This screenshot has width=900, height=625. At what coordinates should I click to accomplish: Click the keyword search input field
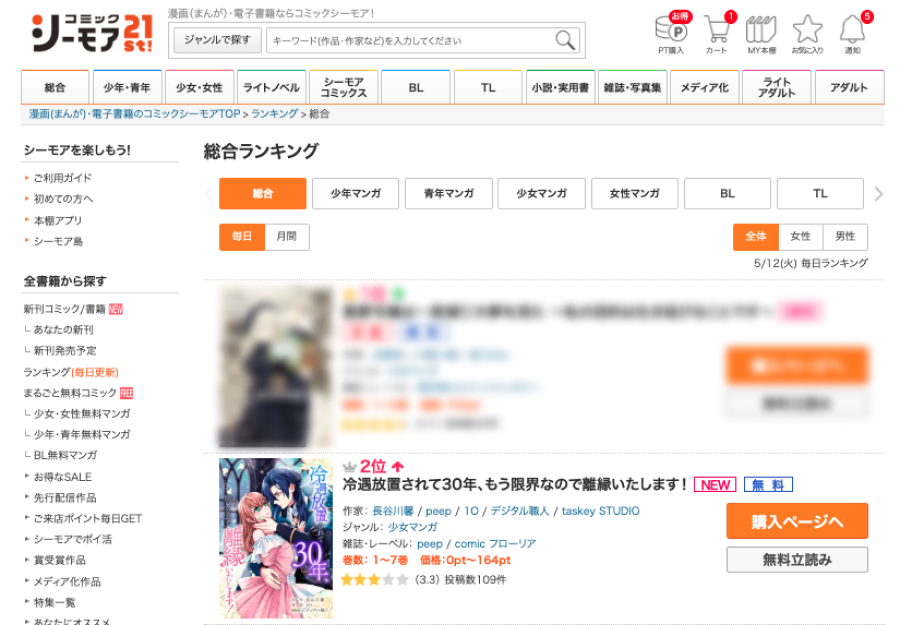(422, 41)
